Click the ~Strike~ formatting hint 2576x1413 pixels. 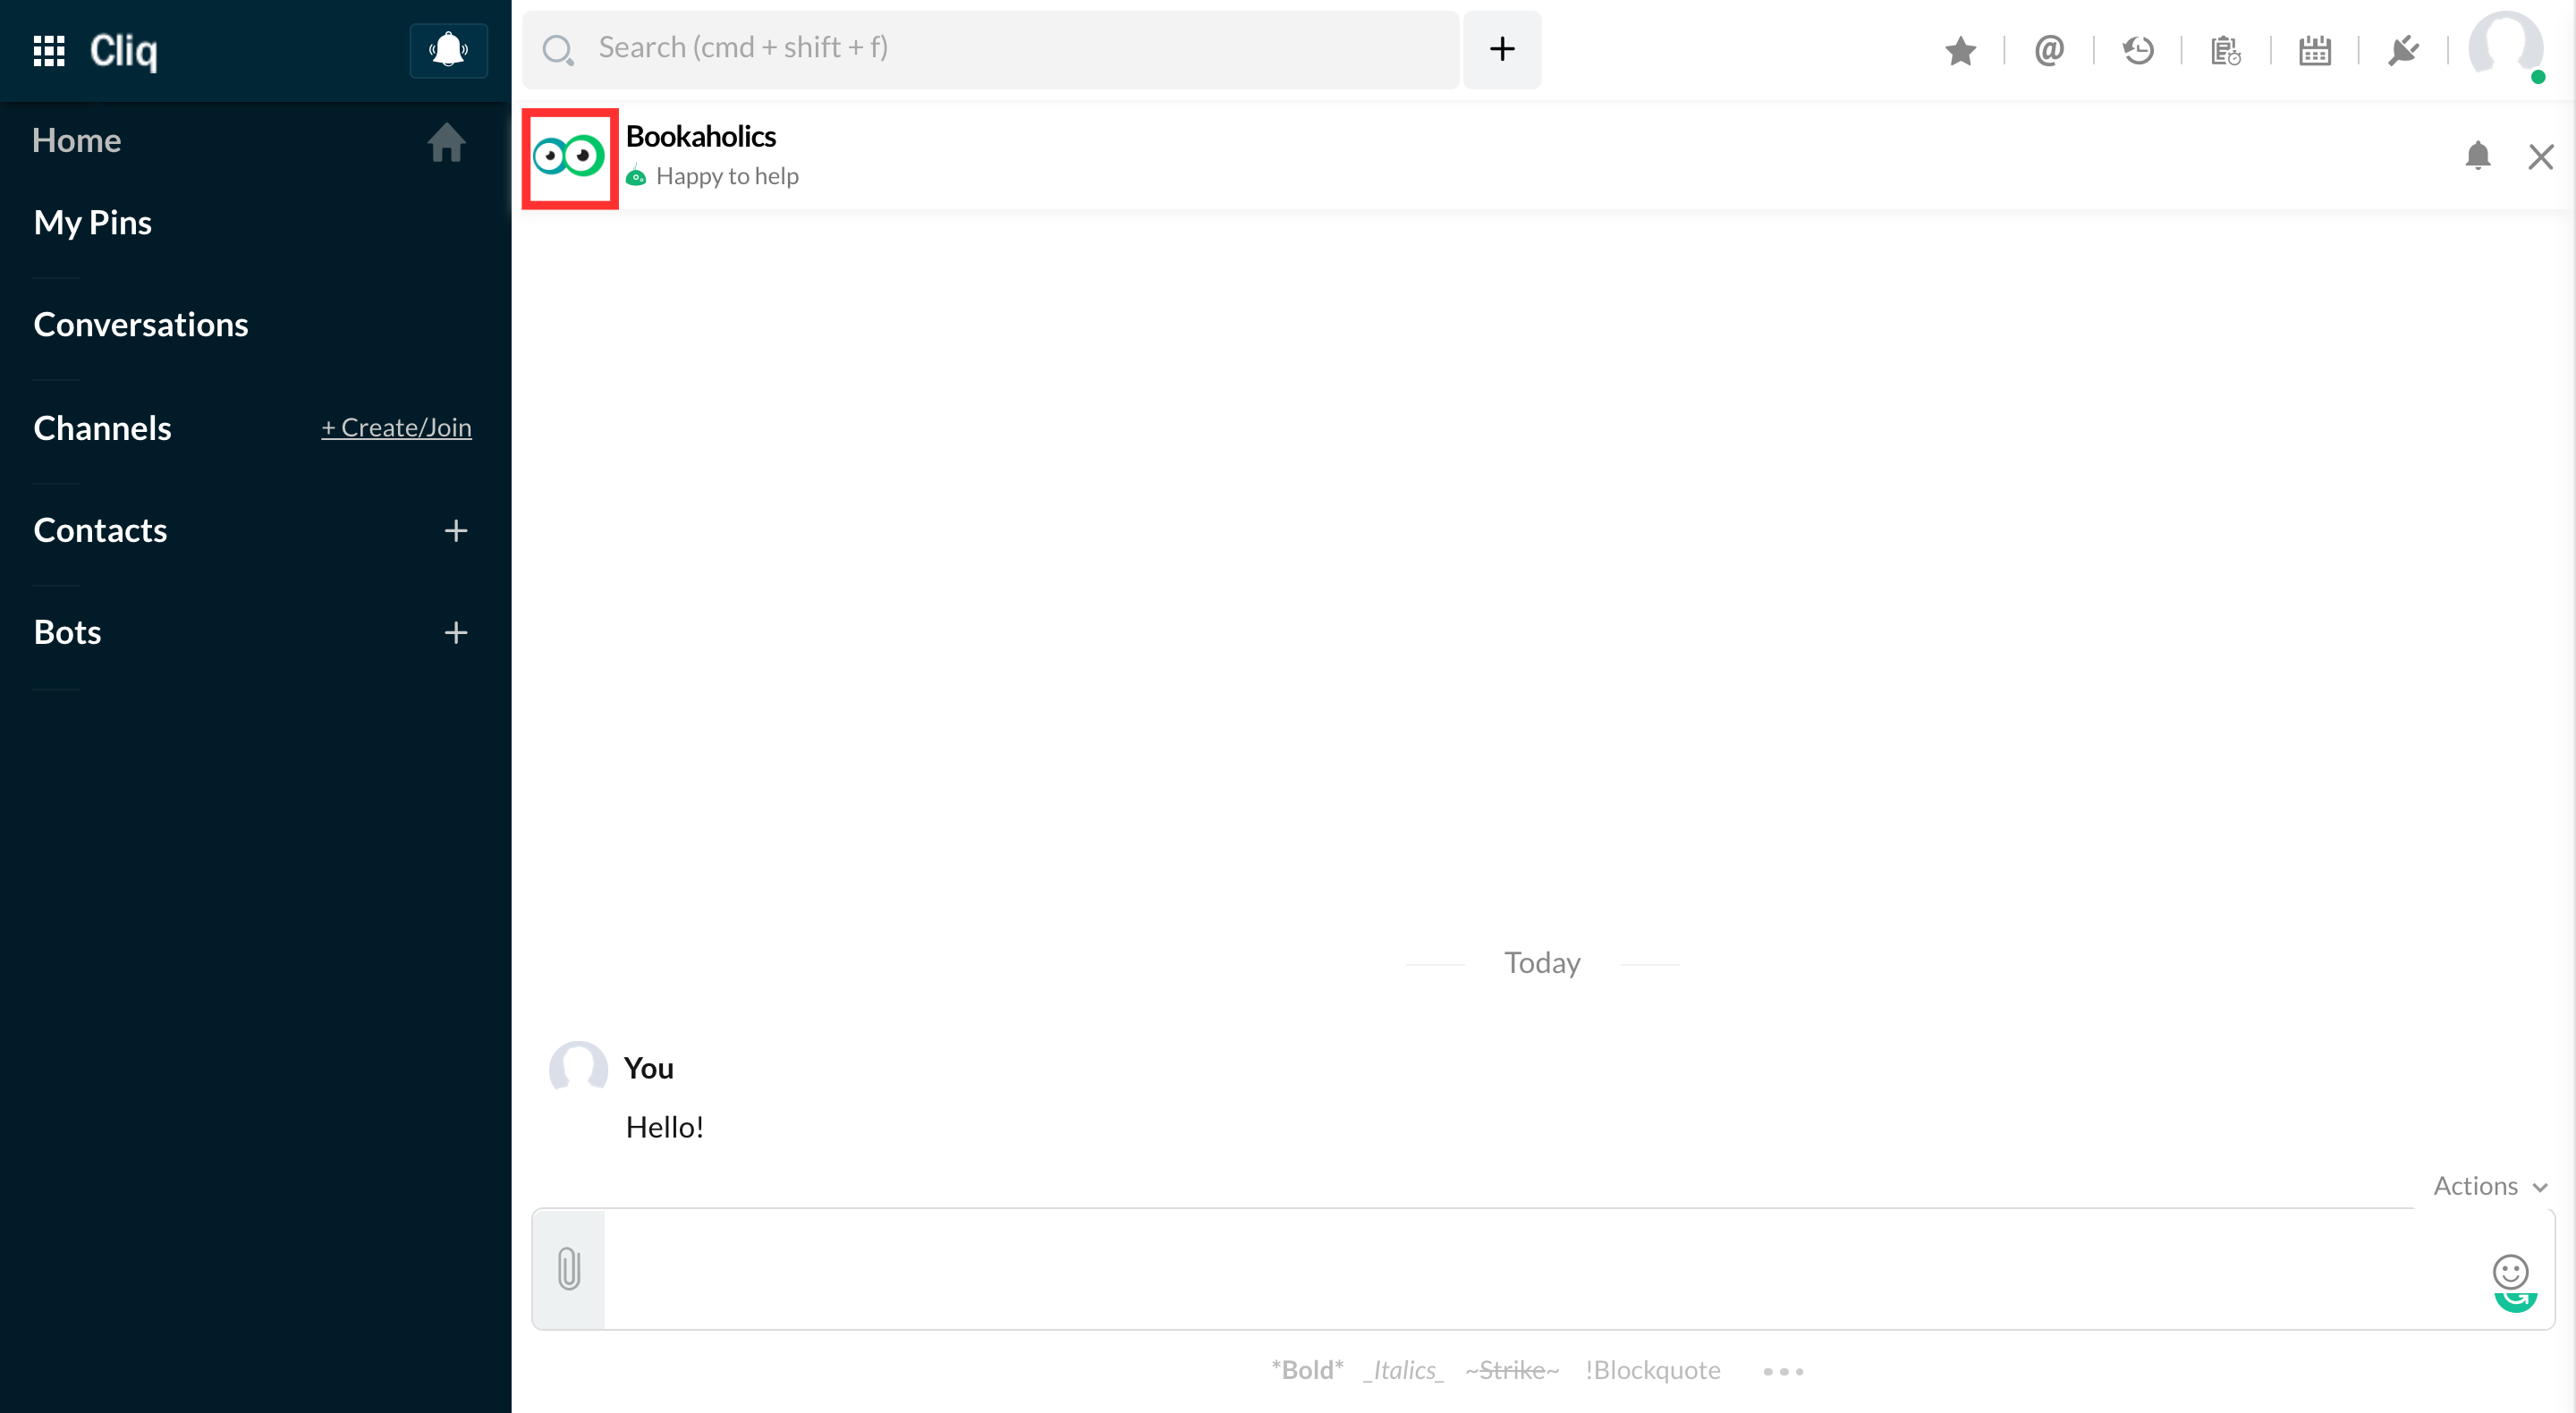pyautogui.click(x=1512, y=1371)
